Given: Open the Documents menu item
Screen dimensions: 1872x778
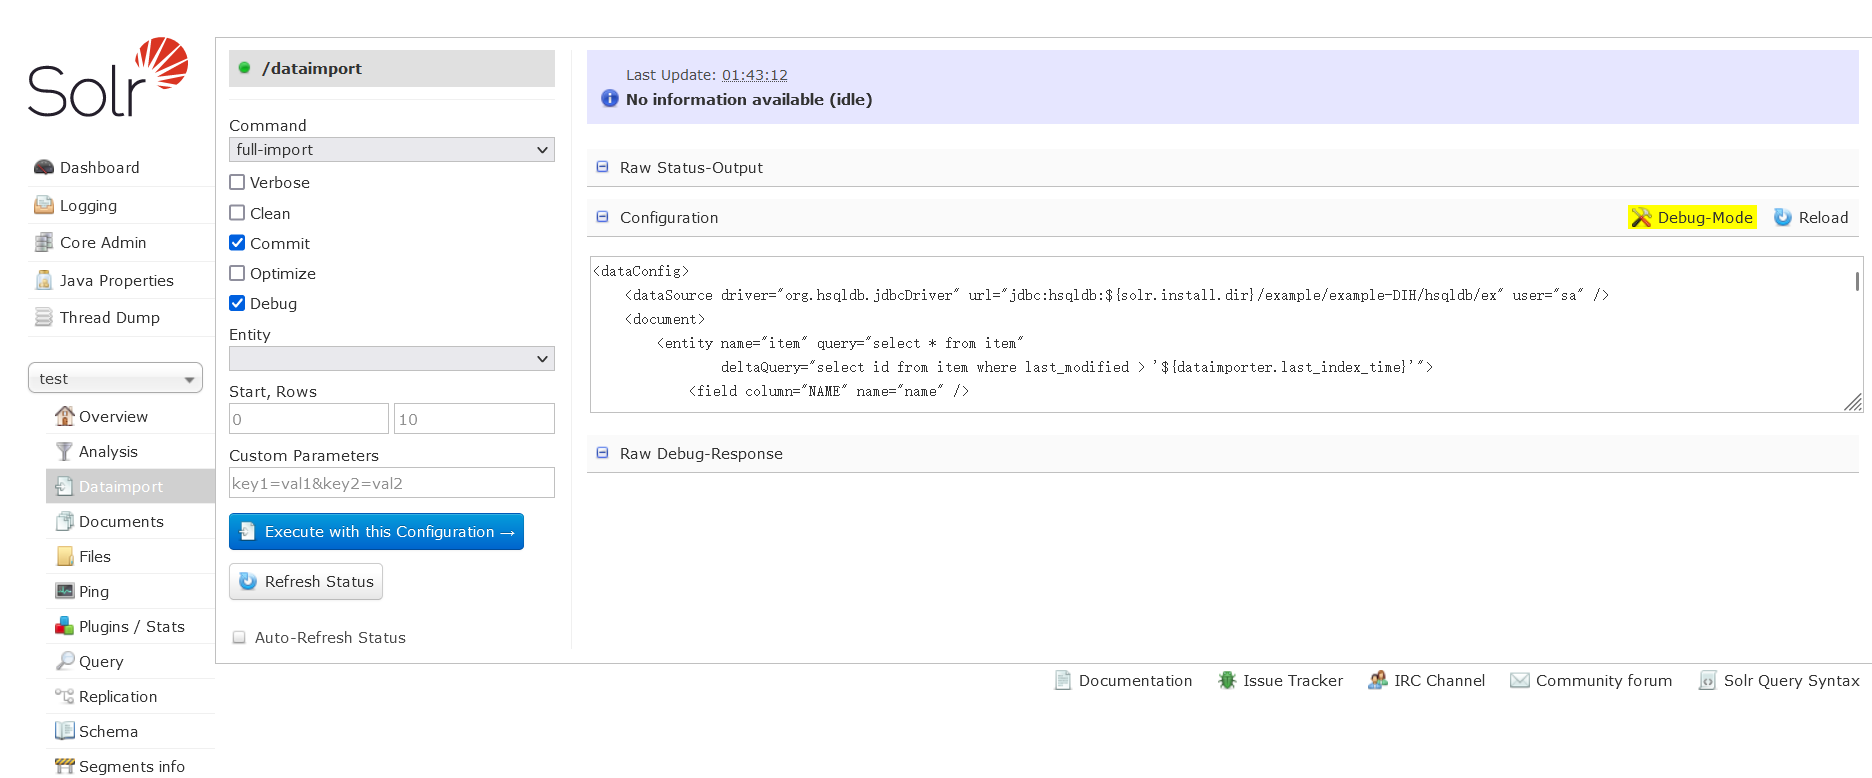Looking at the screenshot, I should [121, 521].
